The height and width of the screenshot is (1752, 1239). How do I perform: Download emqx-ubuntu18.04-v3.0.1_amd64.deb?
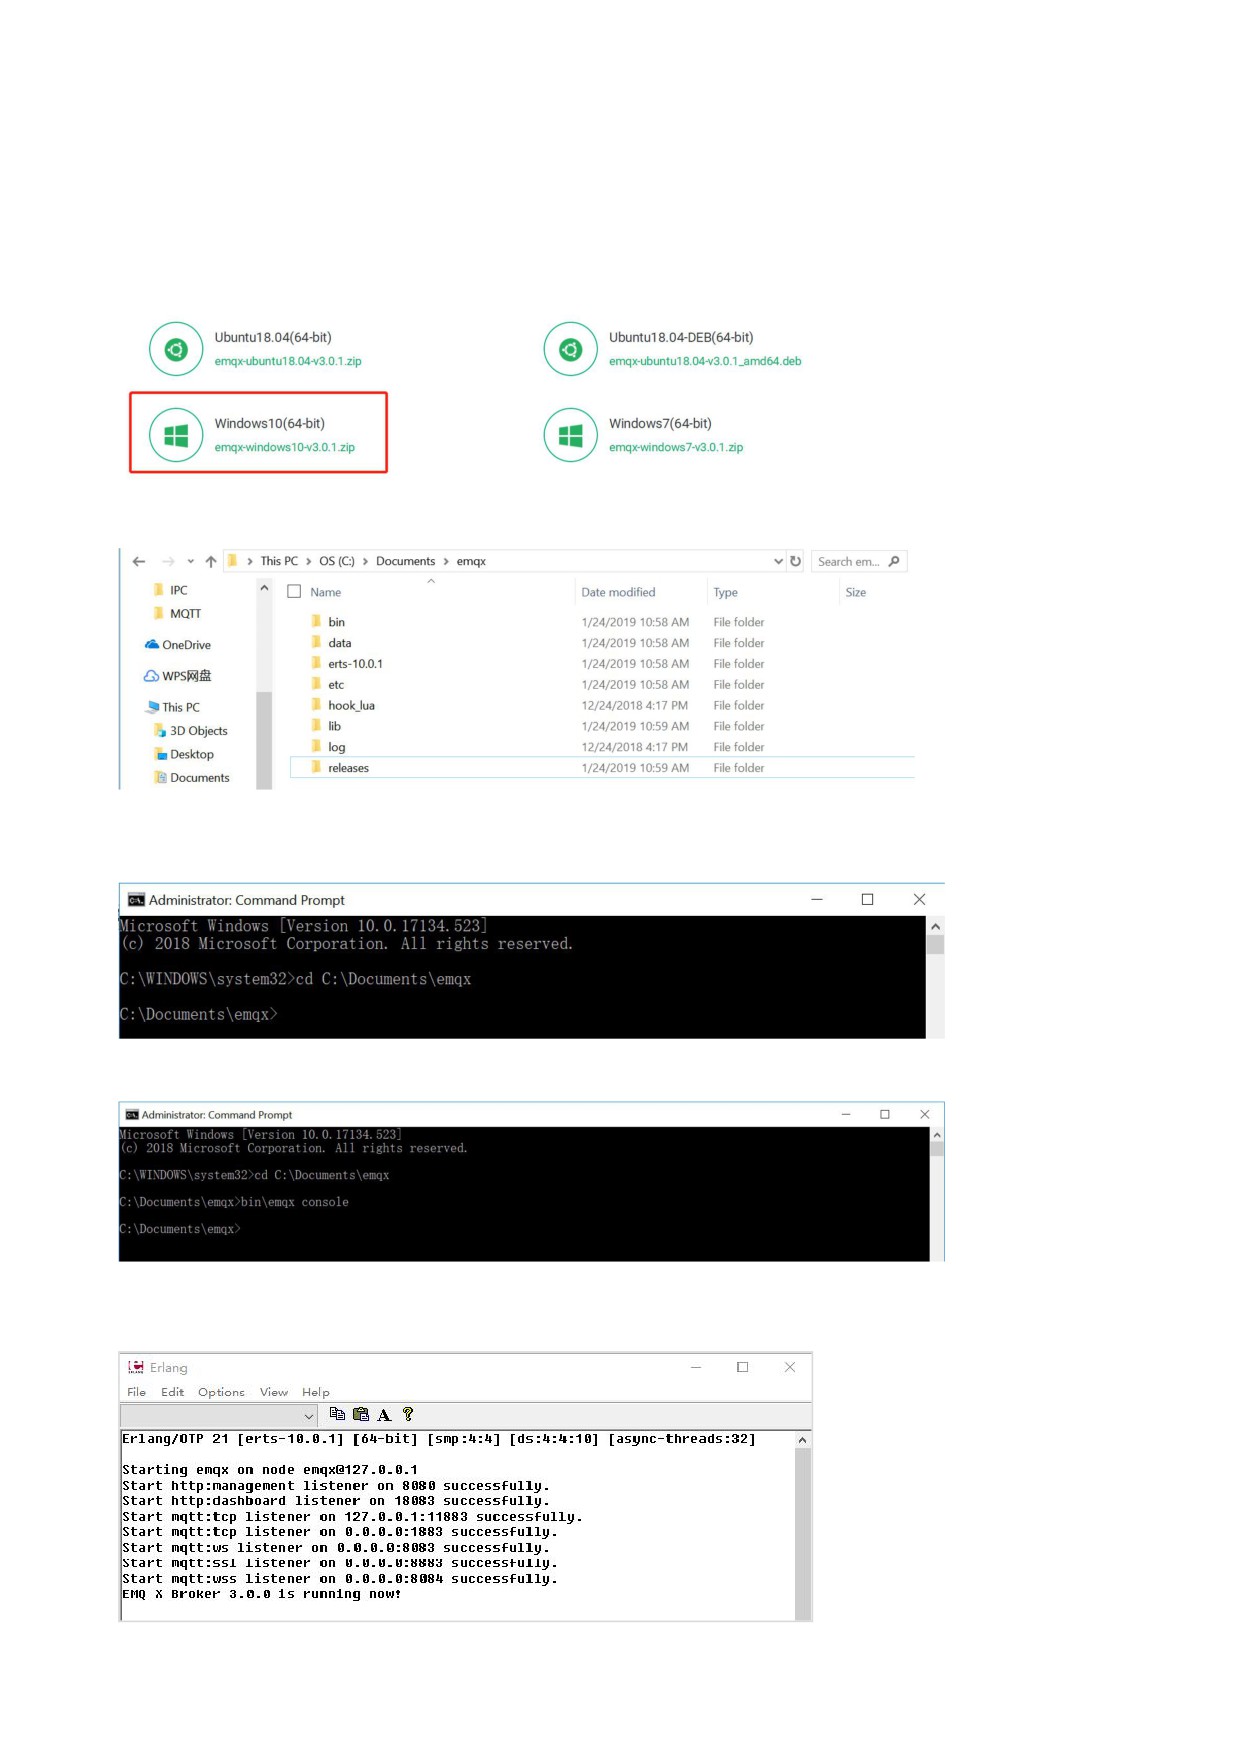[x=705, y=361]
